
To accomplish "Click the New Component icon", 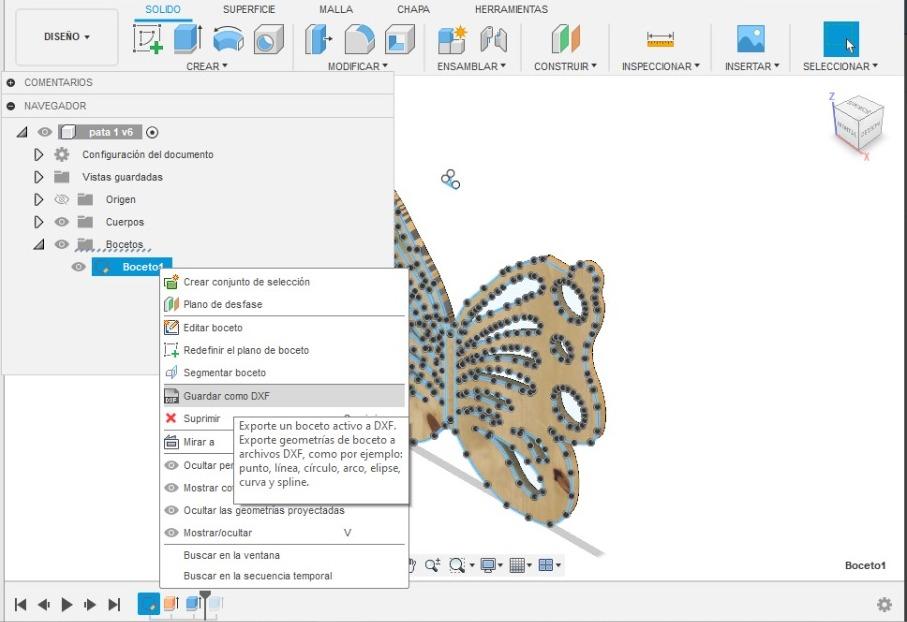I will pos(452,39).
